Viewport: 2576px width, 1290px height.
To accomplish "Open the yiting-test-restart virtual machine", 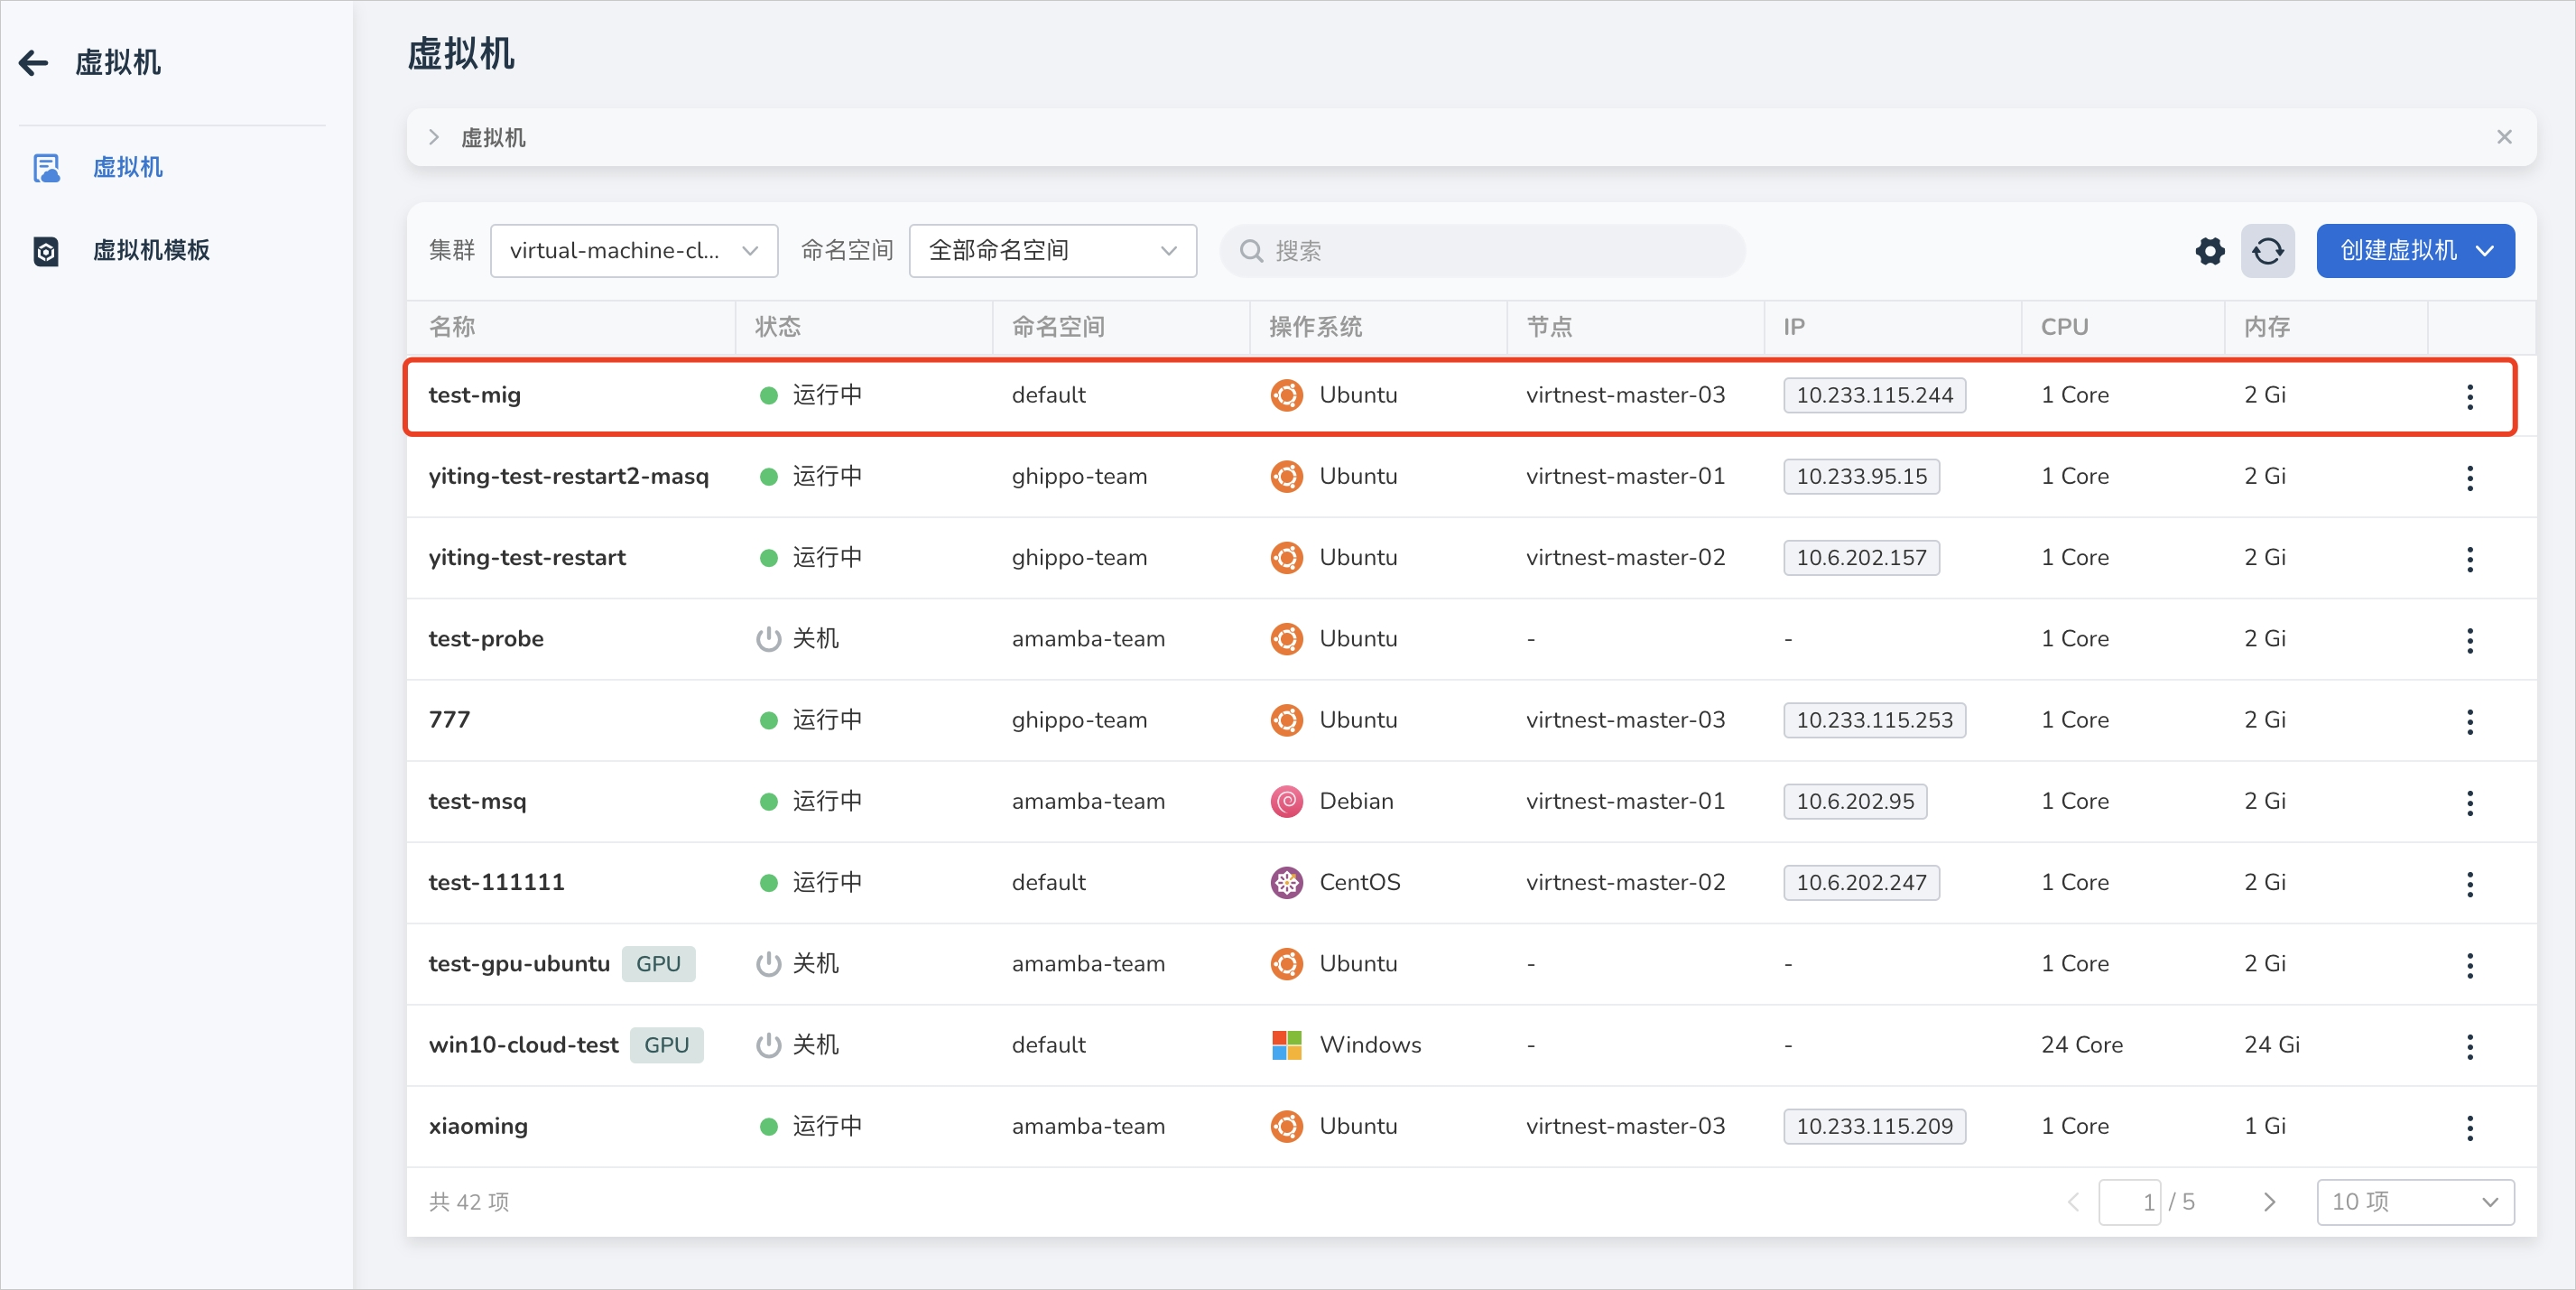I will tap(527, 557).
